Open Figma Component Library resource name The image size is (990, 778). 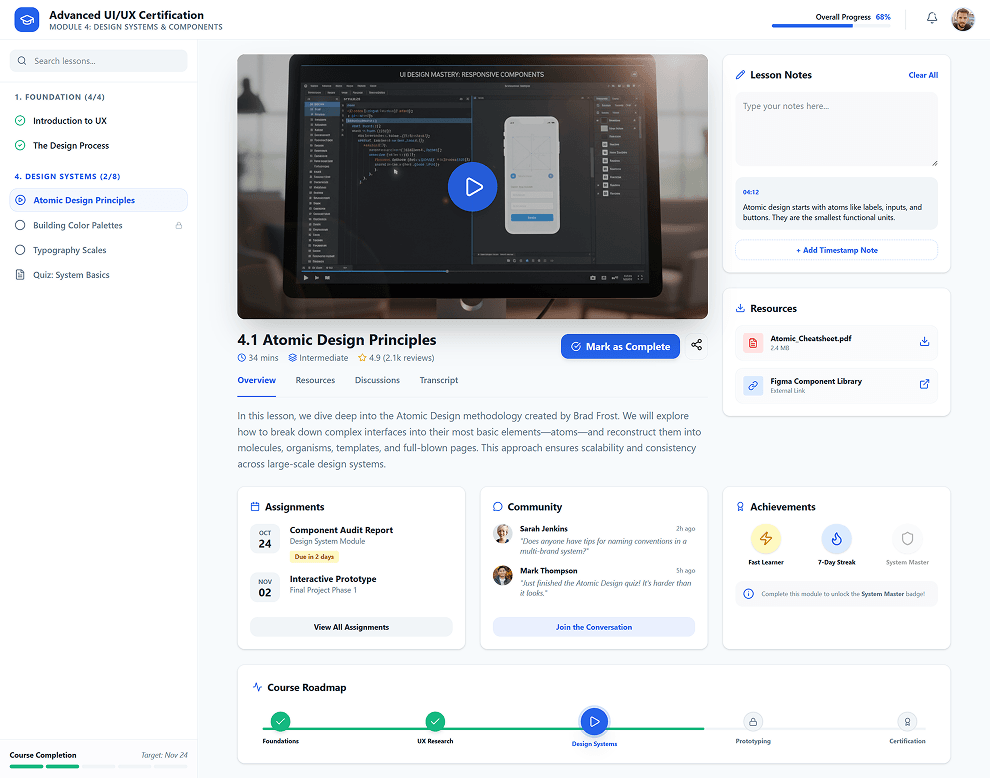pos(816,381)
